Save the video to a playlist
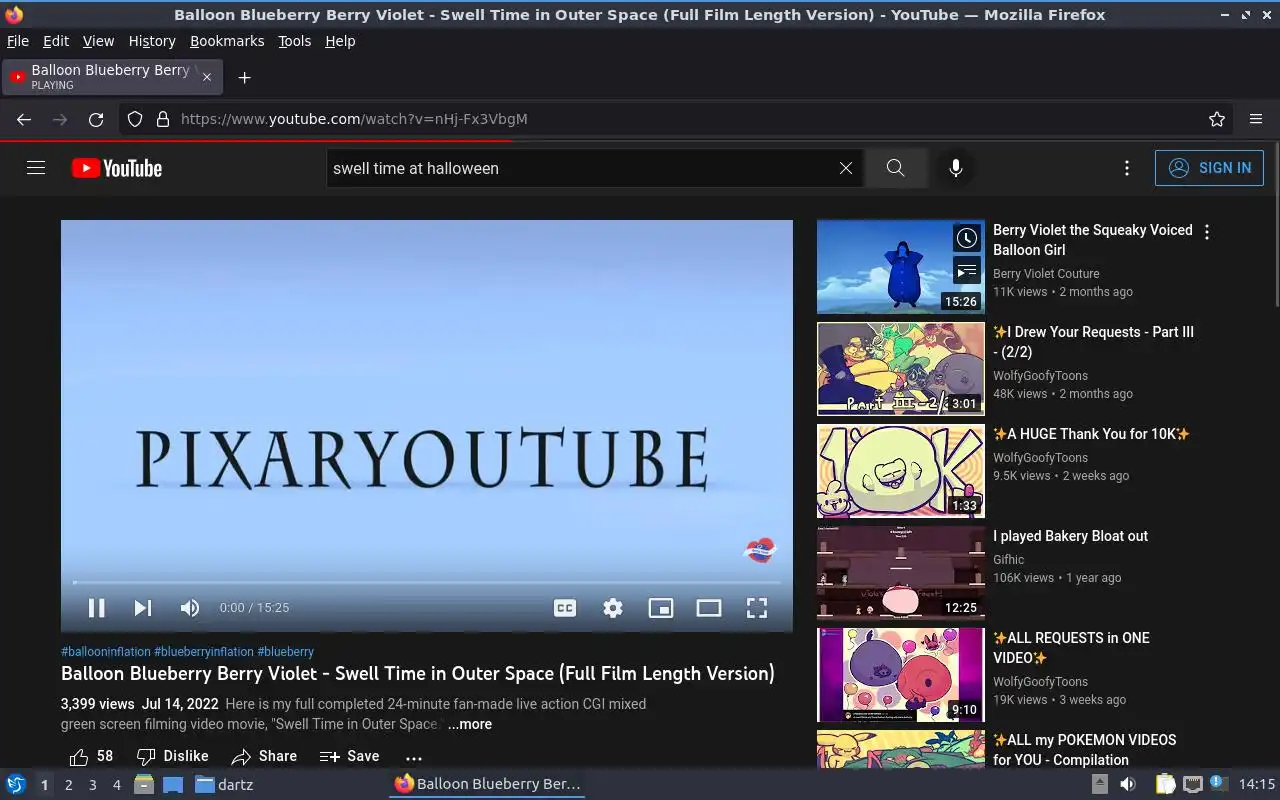 click(349, 756)
